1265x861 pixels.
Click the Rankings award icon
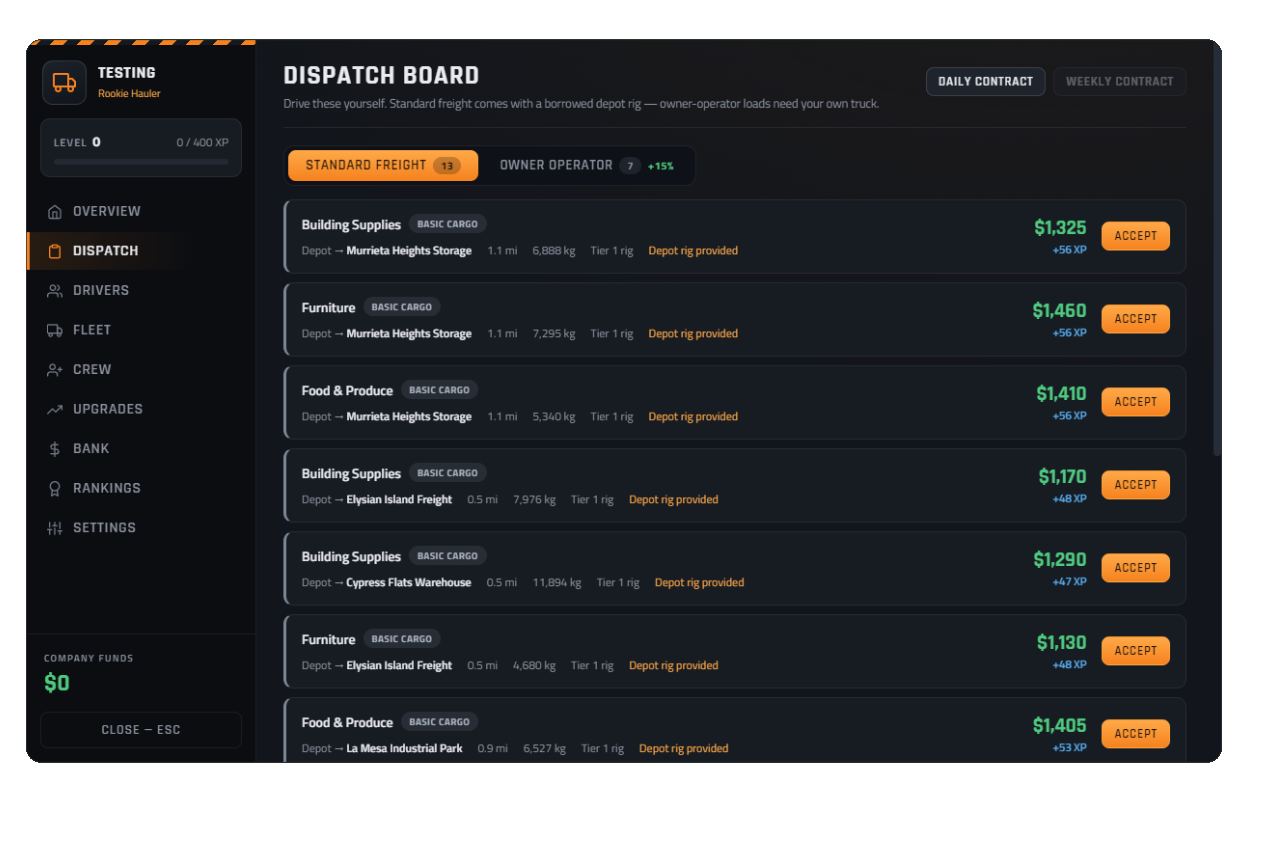55,488
